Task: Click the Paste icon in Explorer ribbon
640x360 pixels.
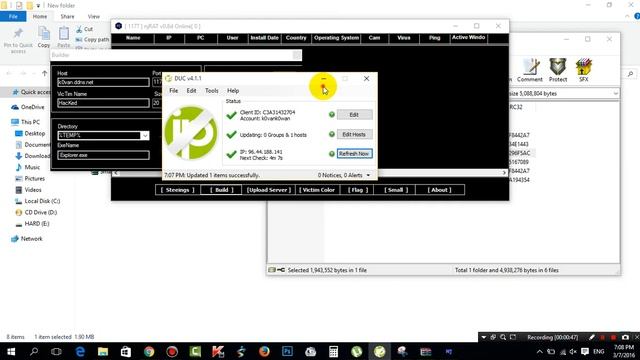Action: [x=64, y=33]
